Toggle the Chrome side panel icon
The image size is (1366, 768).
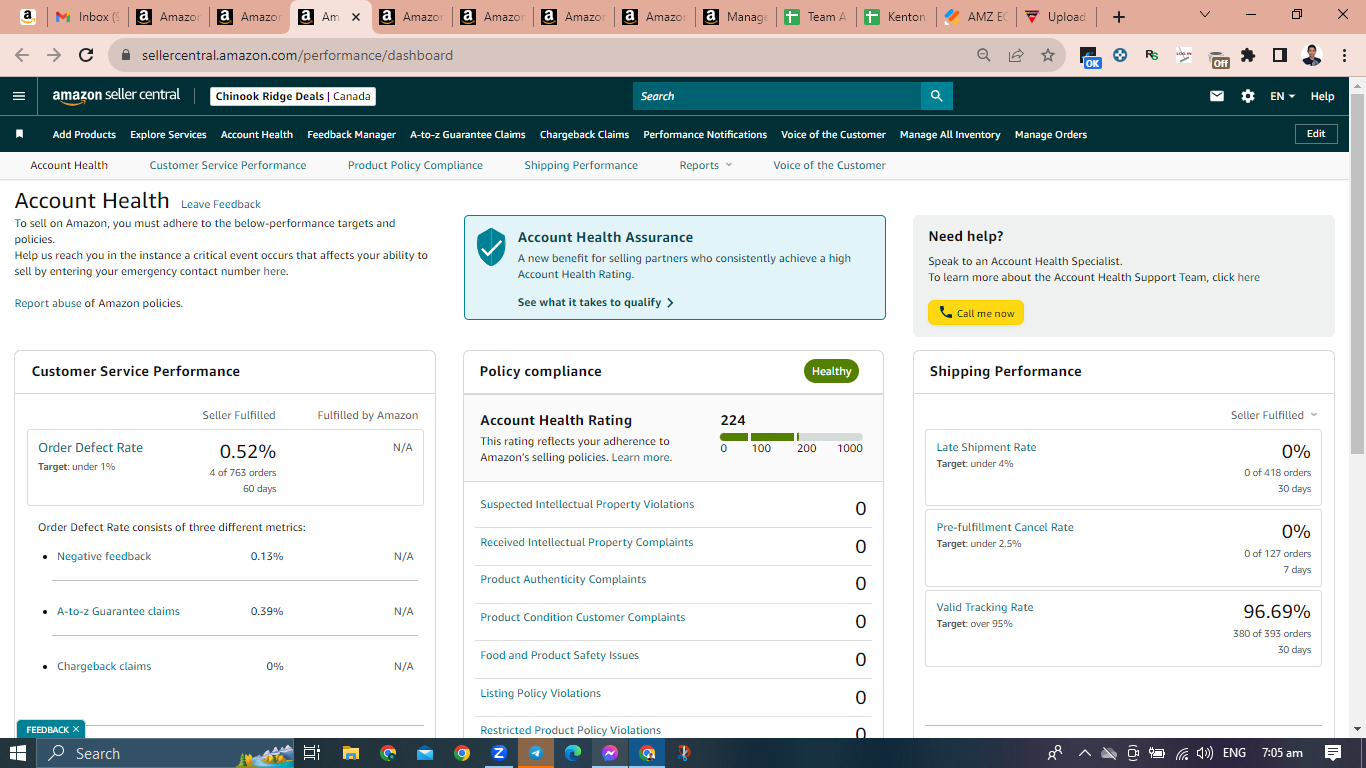point(1280,55)
